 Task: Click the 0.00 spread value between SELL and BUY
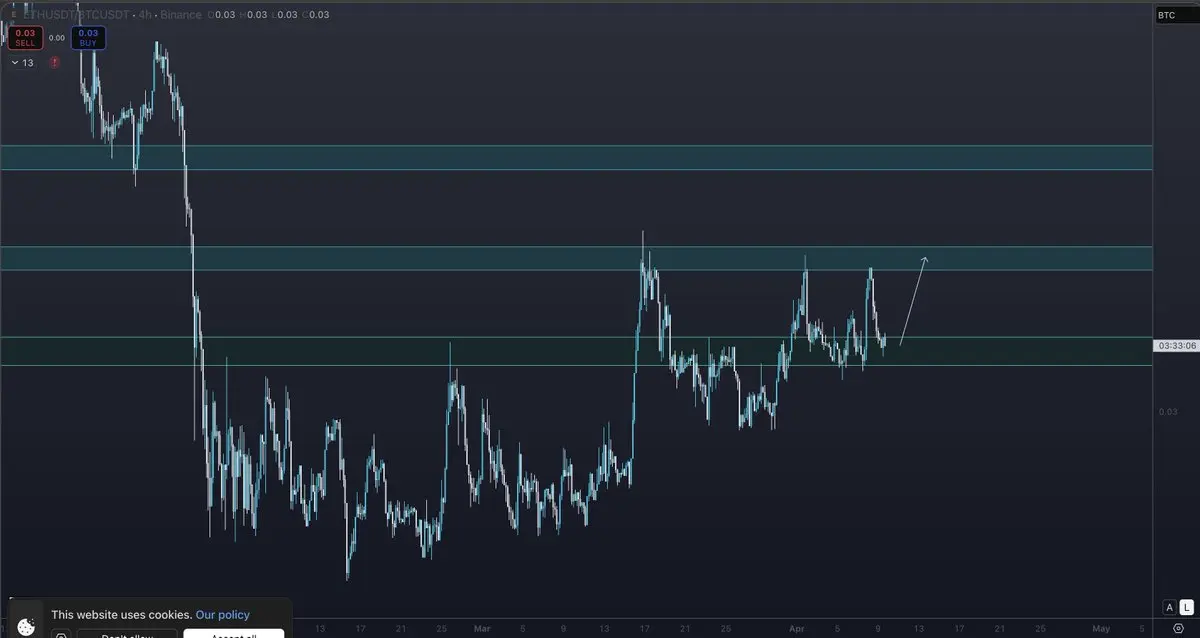[57, 38]
